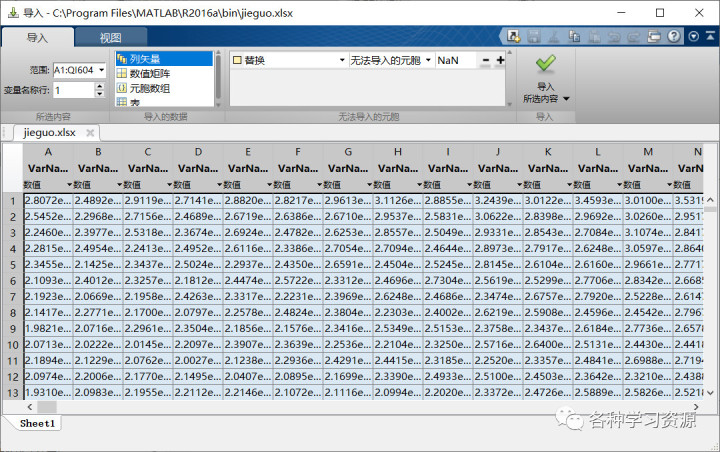Image resolution: width=720 pixels, height=452 pixels.
Task: Click the NaN replacement value field
Action: pos(455,60)
